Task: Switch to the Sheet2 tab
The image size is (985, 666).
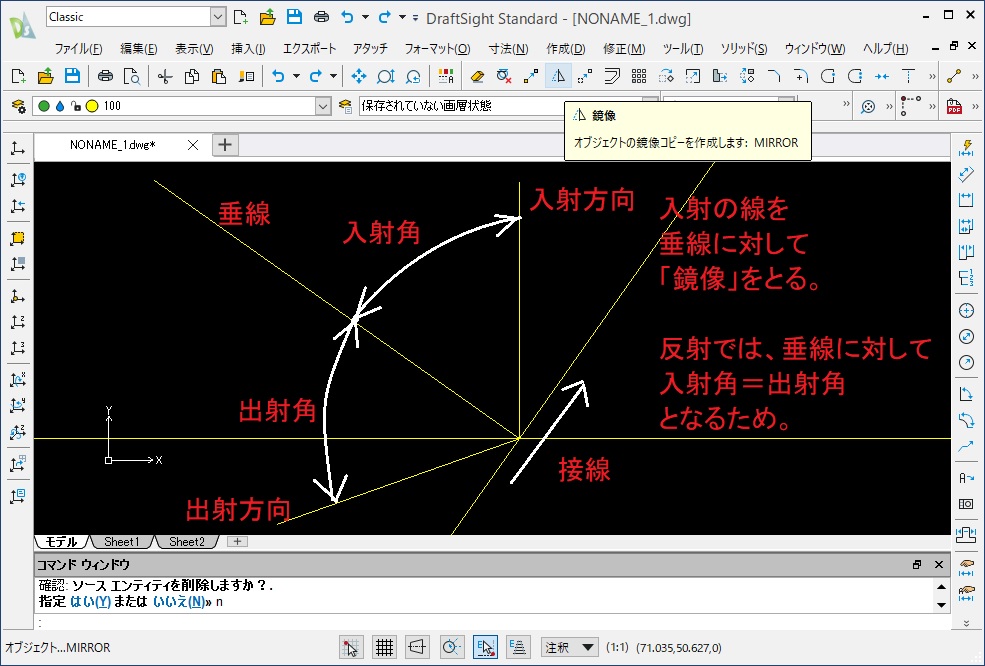Action: click(x=187, y=542)
